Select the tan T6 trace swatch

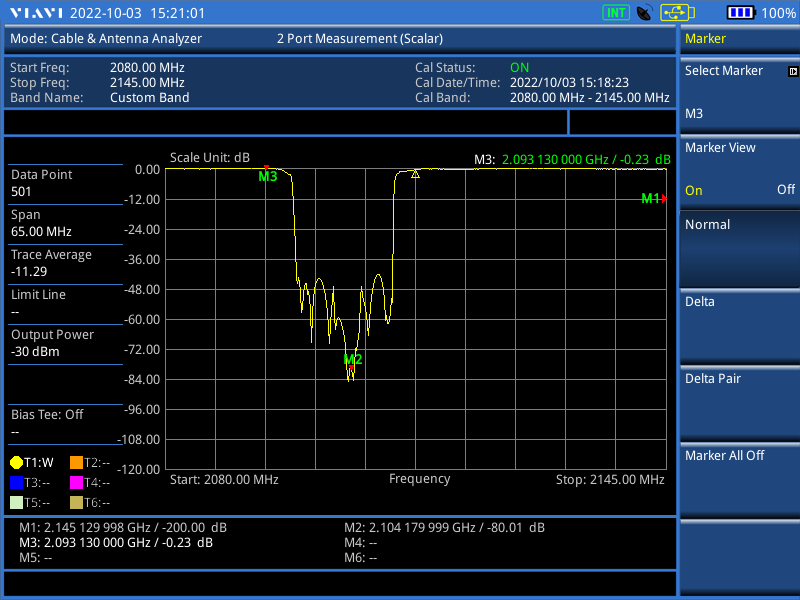pos(76,503)
